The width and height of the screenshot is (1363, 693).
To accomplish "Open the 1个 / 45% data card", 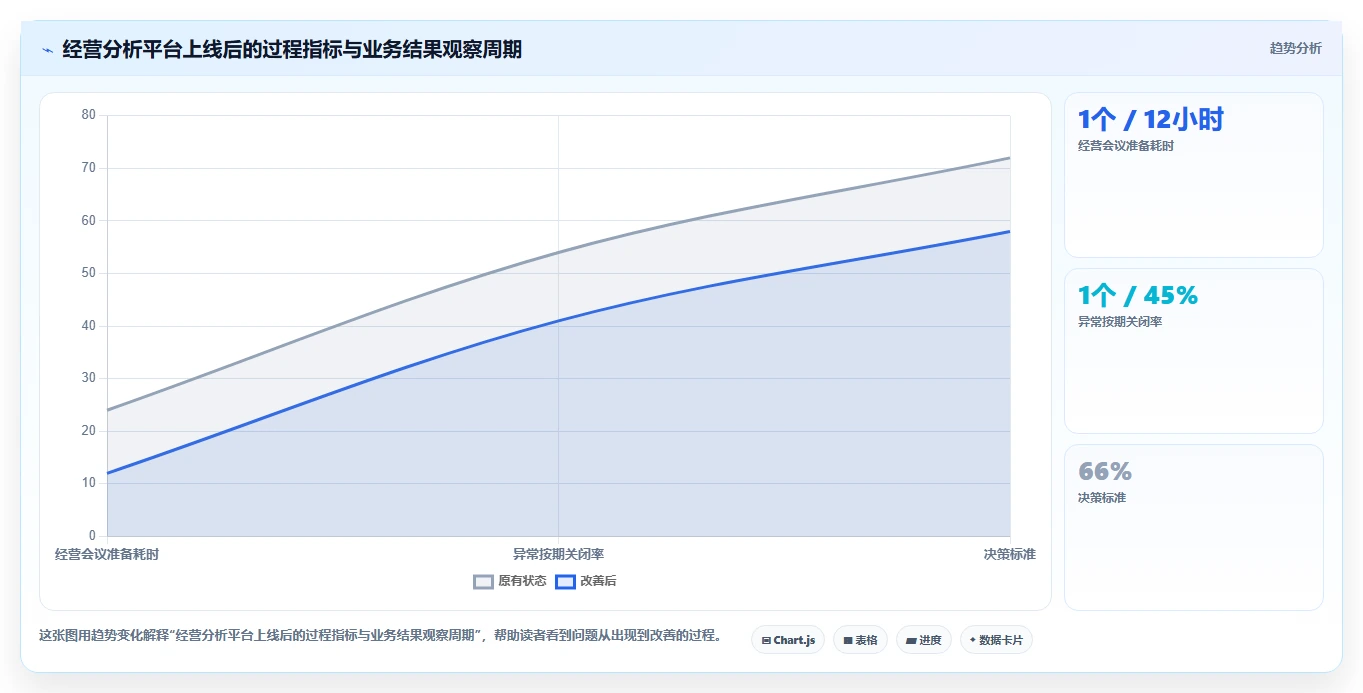I will (x=1194, y=351).
